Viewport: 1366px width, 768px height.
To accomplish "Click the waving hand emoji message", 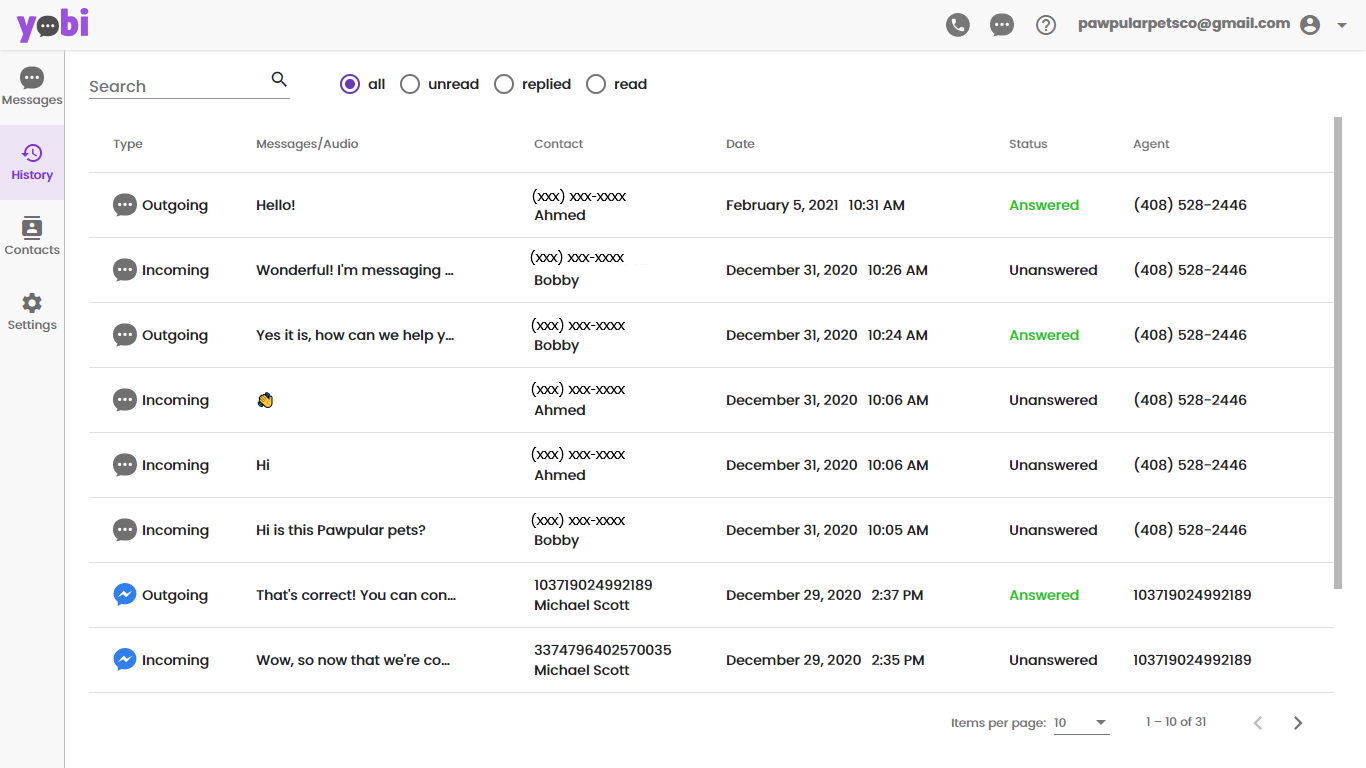I will (265, 400).
